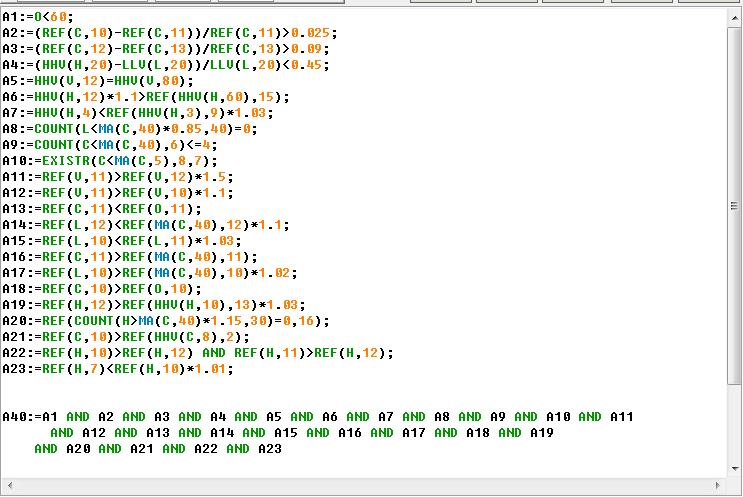The width and height of the screenshot is (743, 497).
Task: Click the line starting 'A40:=A1 AND A2'
Action: tap(318, 417)
